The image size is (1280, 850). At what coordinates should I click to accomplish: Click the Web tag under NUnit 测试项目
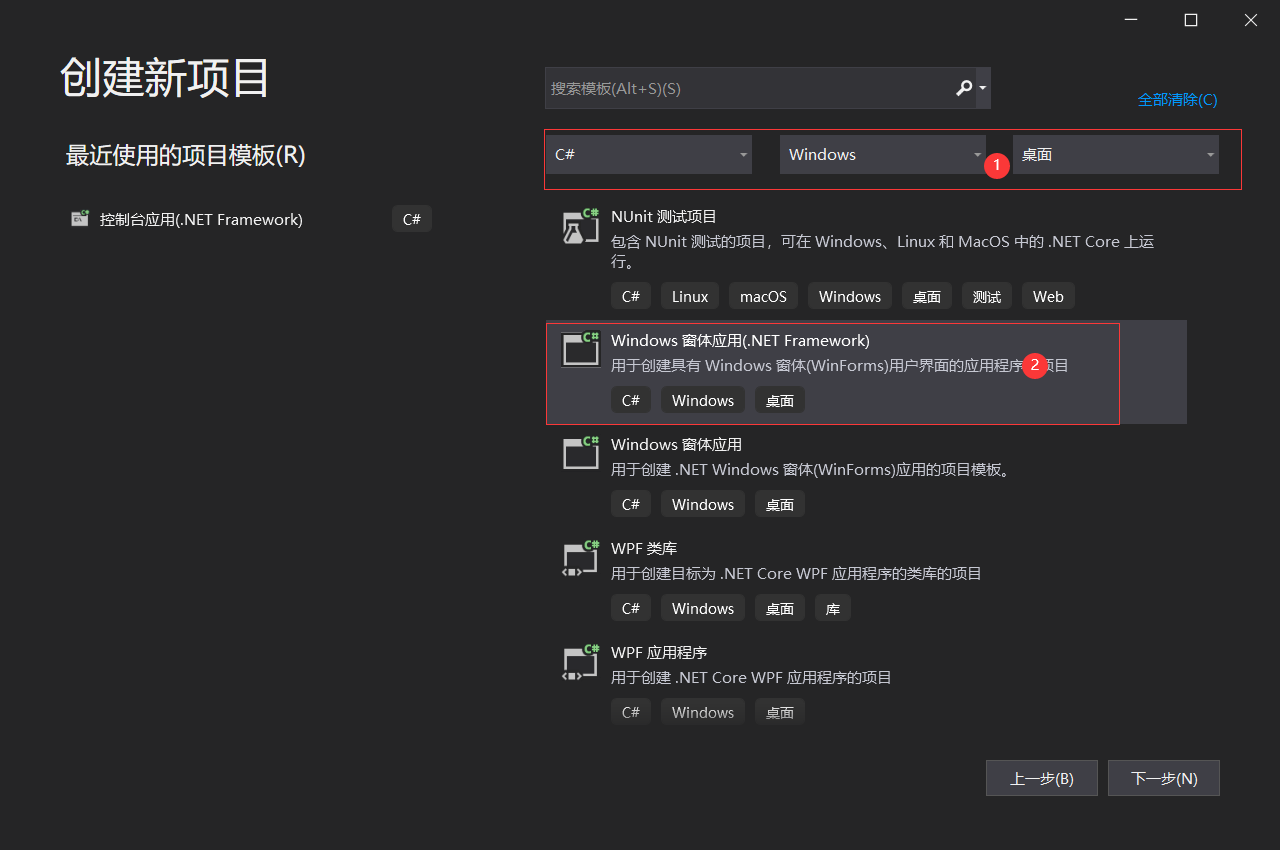tap(1048, 296)
